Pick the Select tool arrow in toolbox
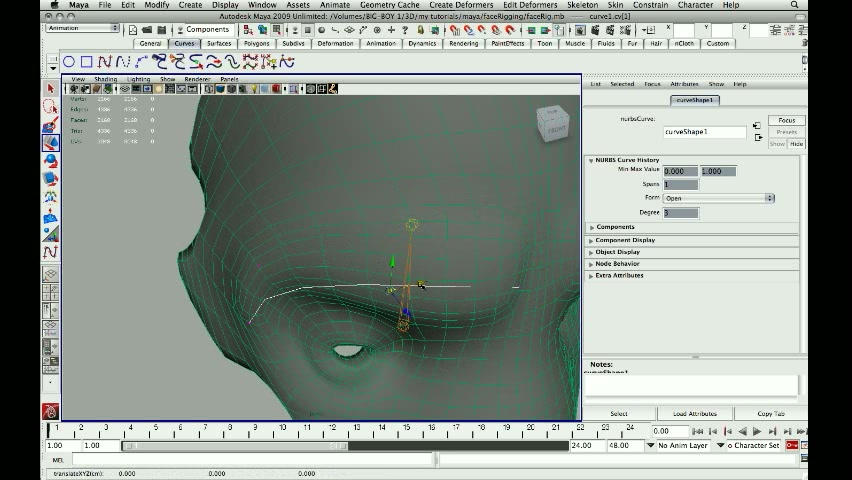 51,89
